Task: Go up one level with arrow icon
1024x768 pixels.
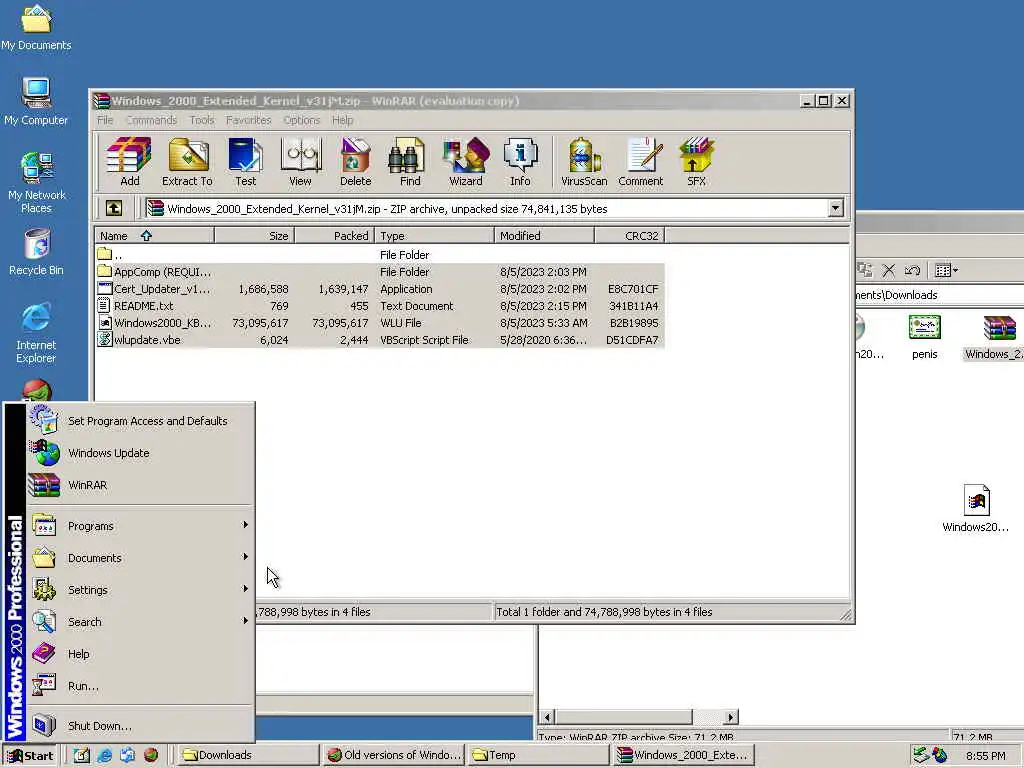Action: (114, 208)
